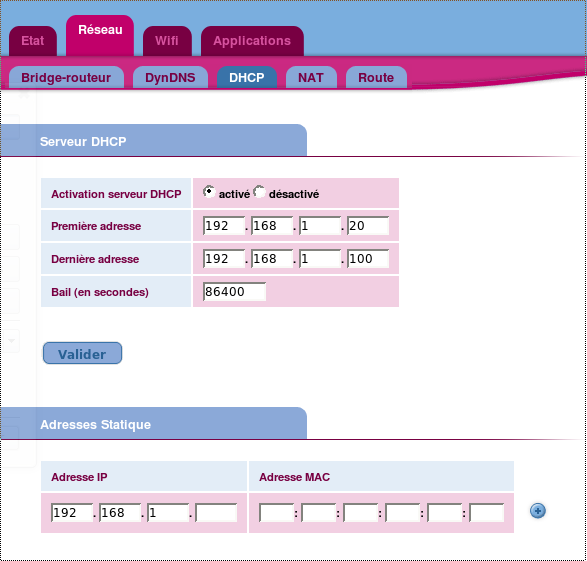Viewport: 587px width, 561px height.
Task: Open the Wifi tab
Action: tap(167, 40)
